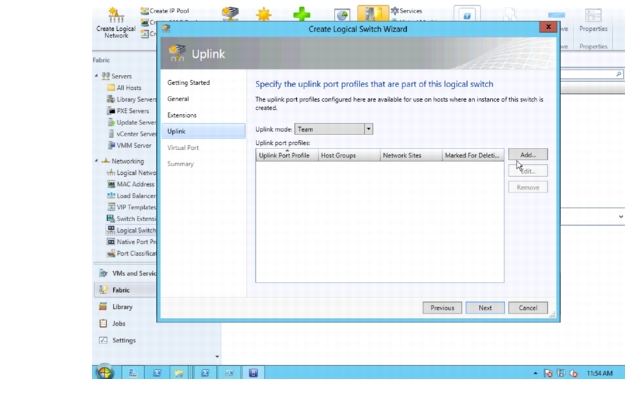Open the Uplink mode dropdown arrow

click(368, 129)
